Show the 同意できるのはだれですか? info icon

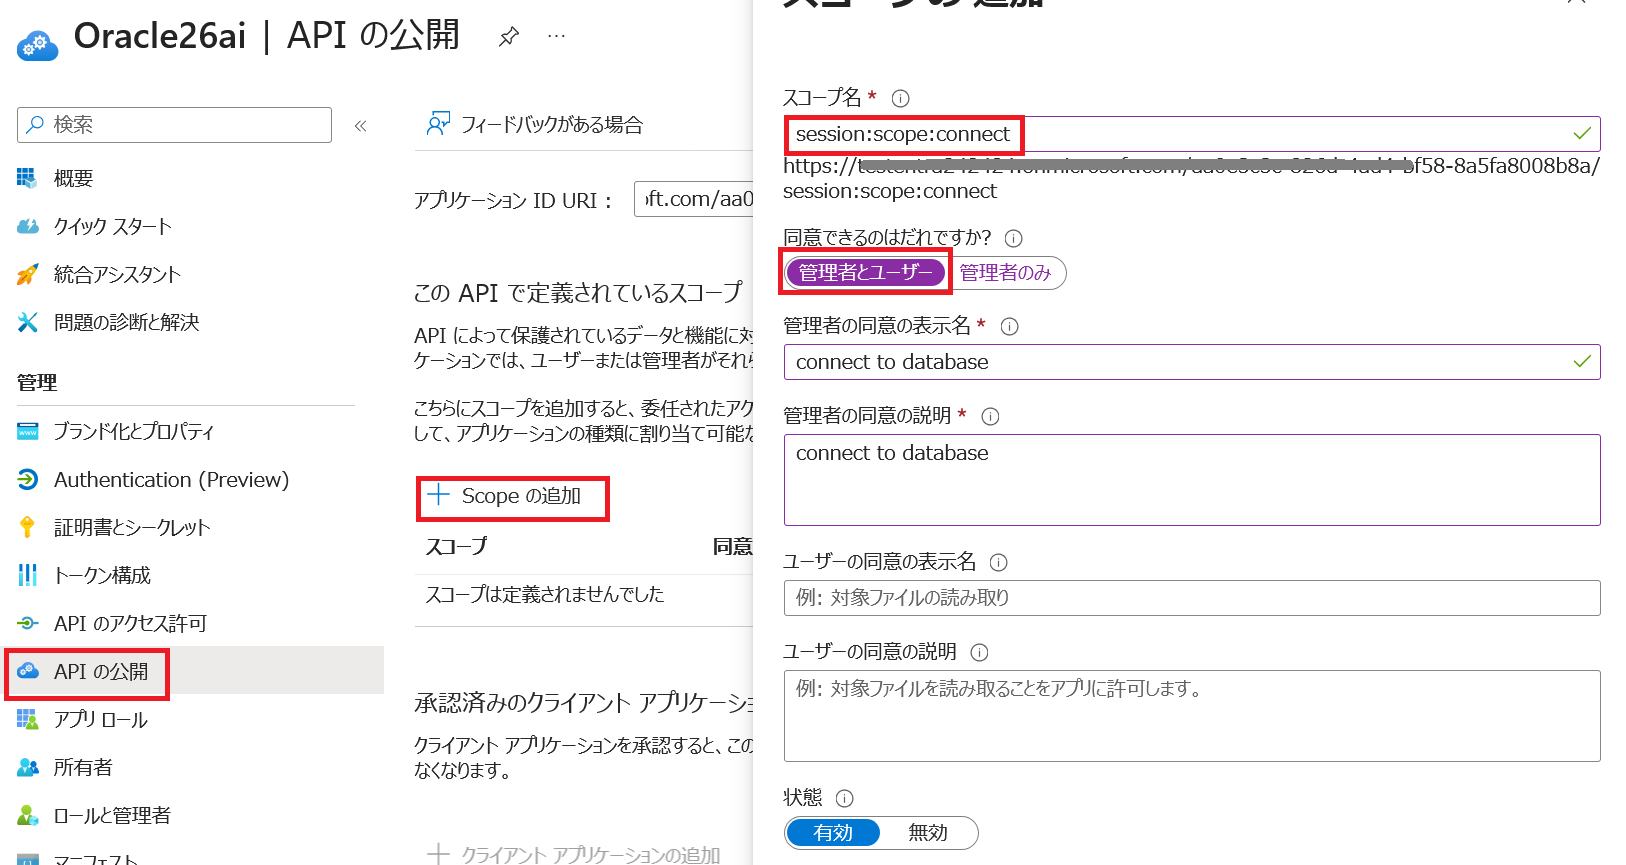(x=1013, y=238)
